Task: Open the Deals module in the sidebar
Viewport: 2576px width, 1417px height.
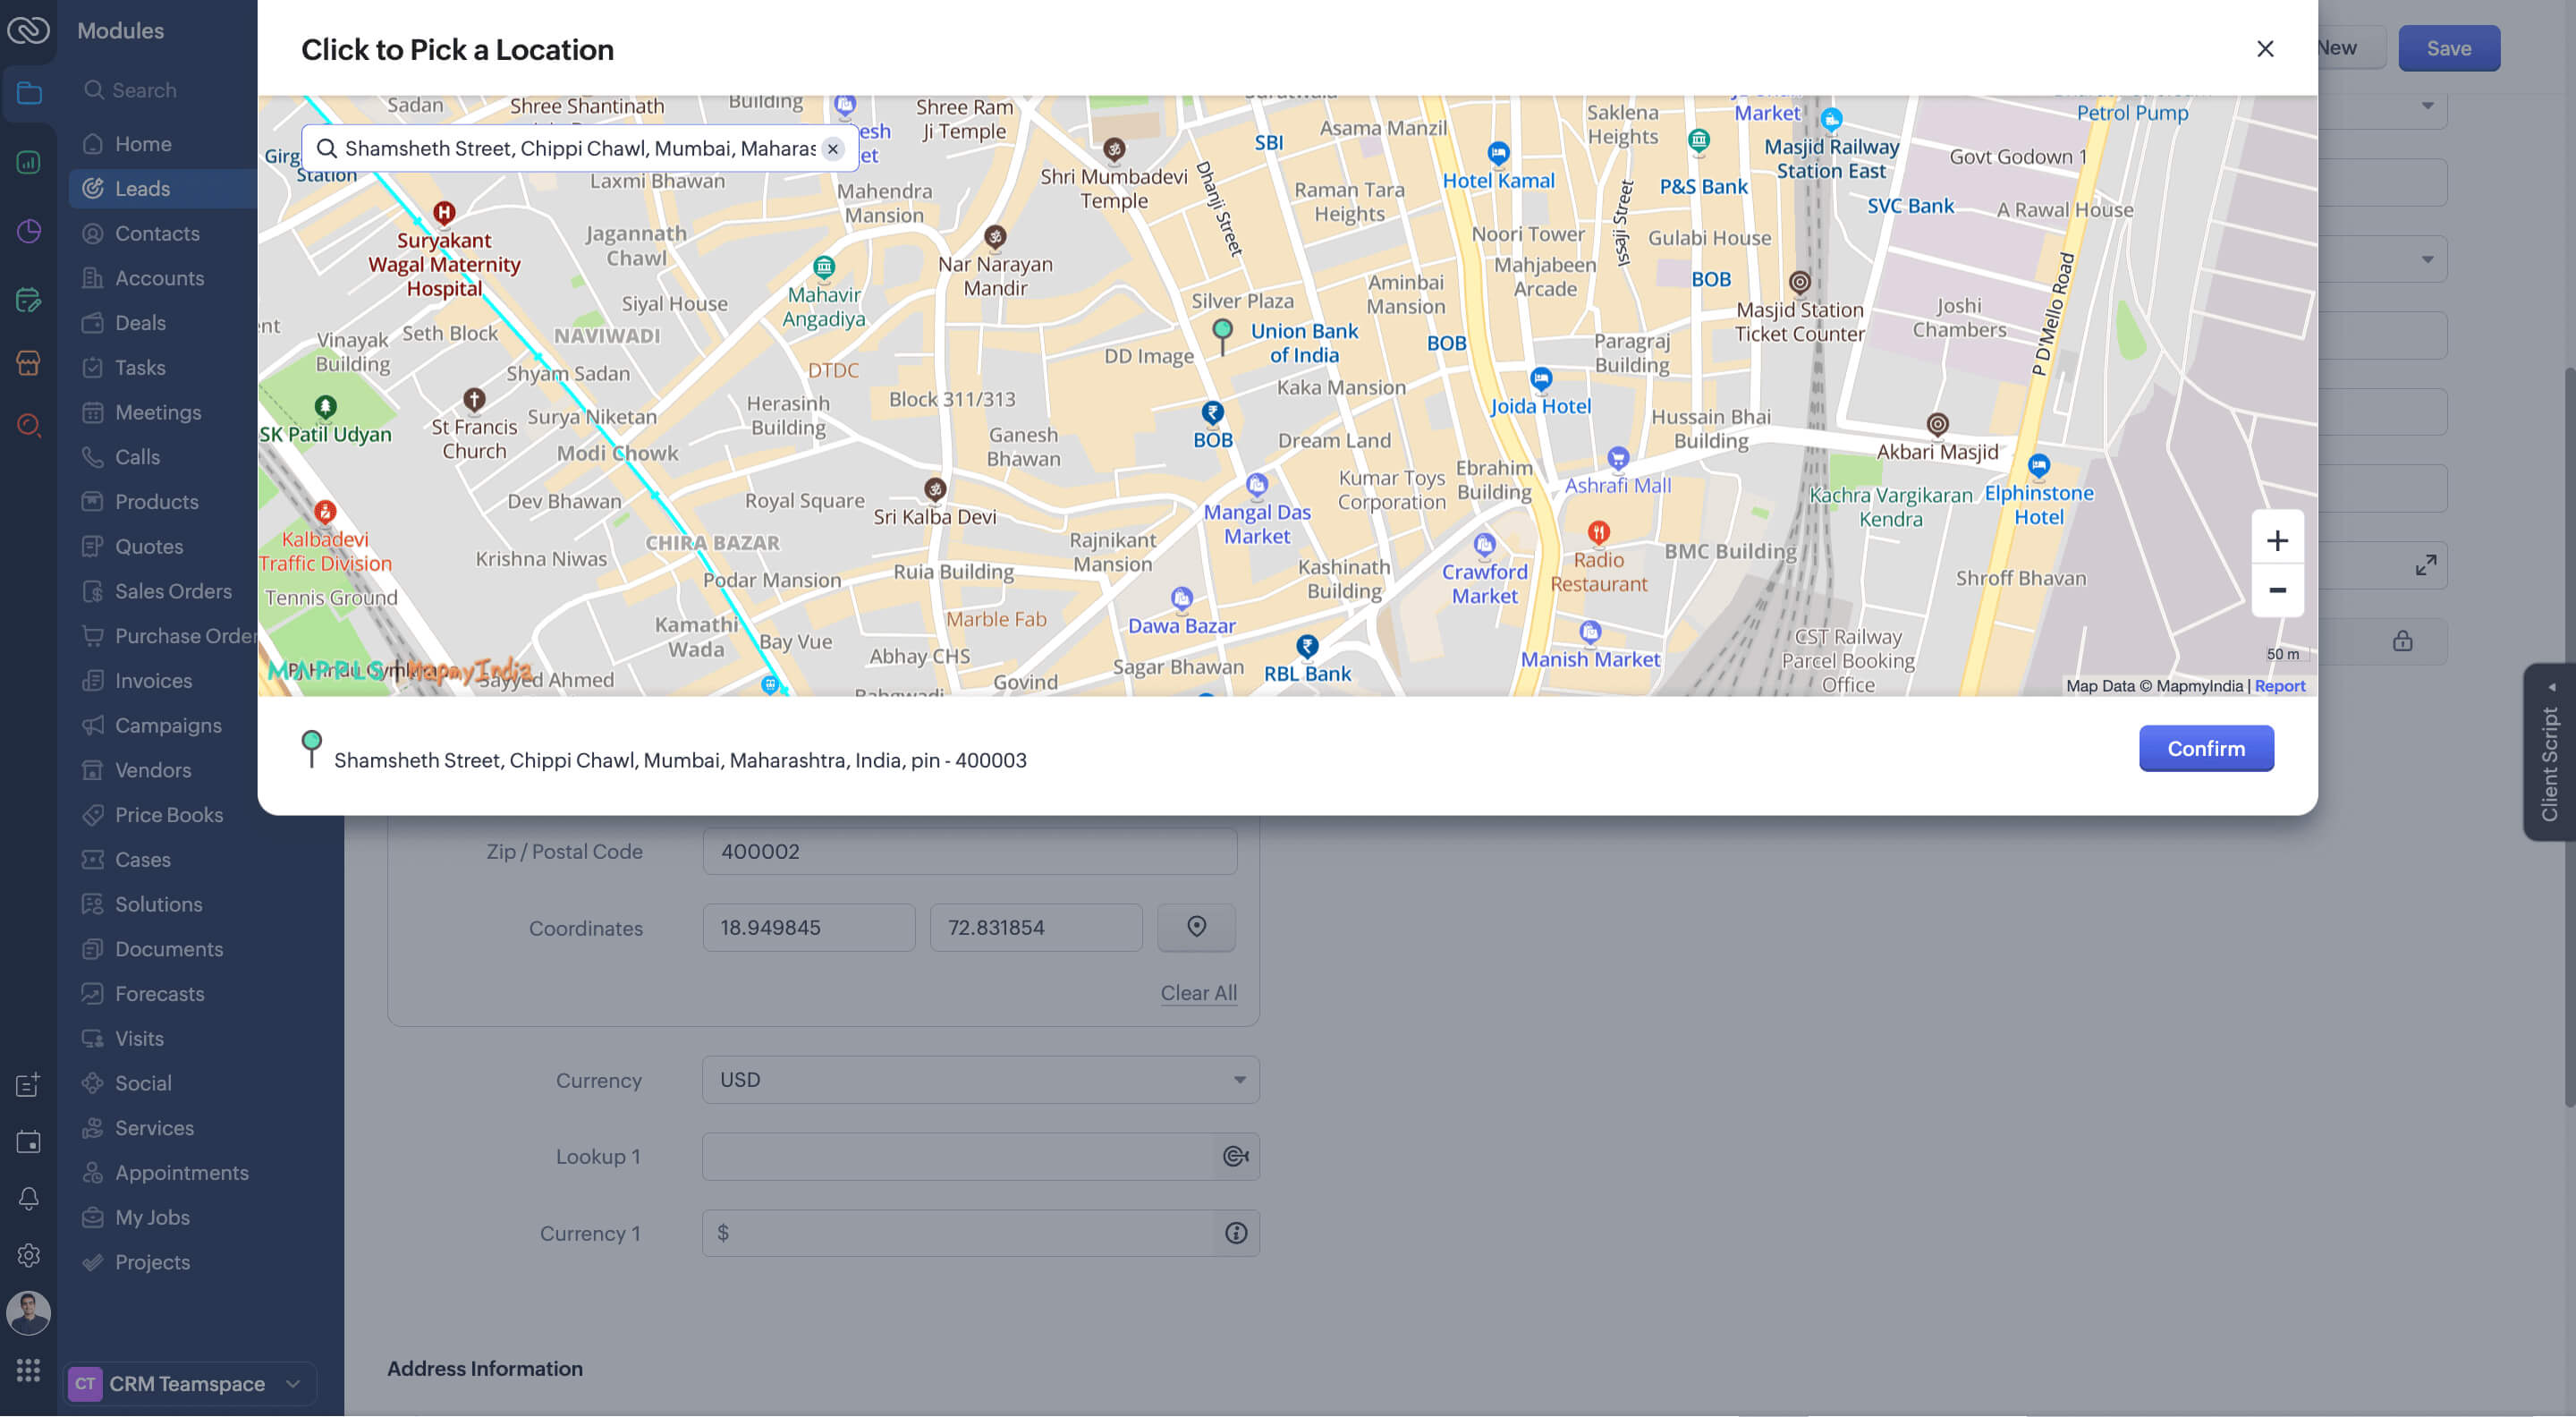Action: tap(140, 323)
